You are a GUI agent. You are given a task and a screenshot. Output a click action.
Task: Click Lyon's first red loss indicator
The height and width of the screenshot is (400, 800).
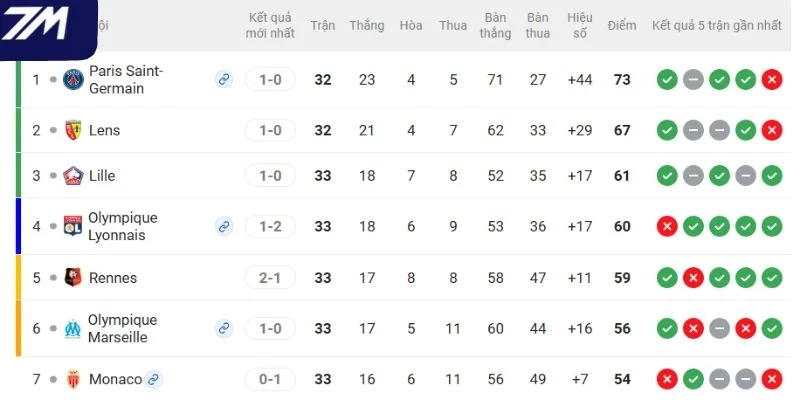667,226
